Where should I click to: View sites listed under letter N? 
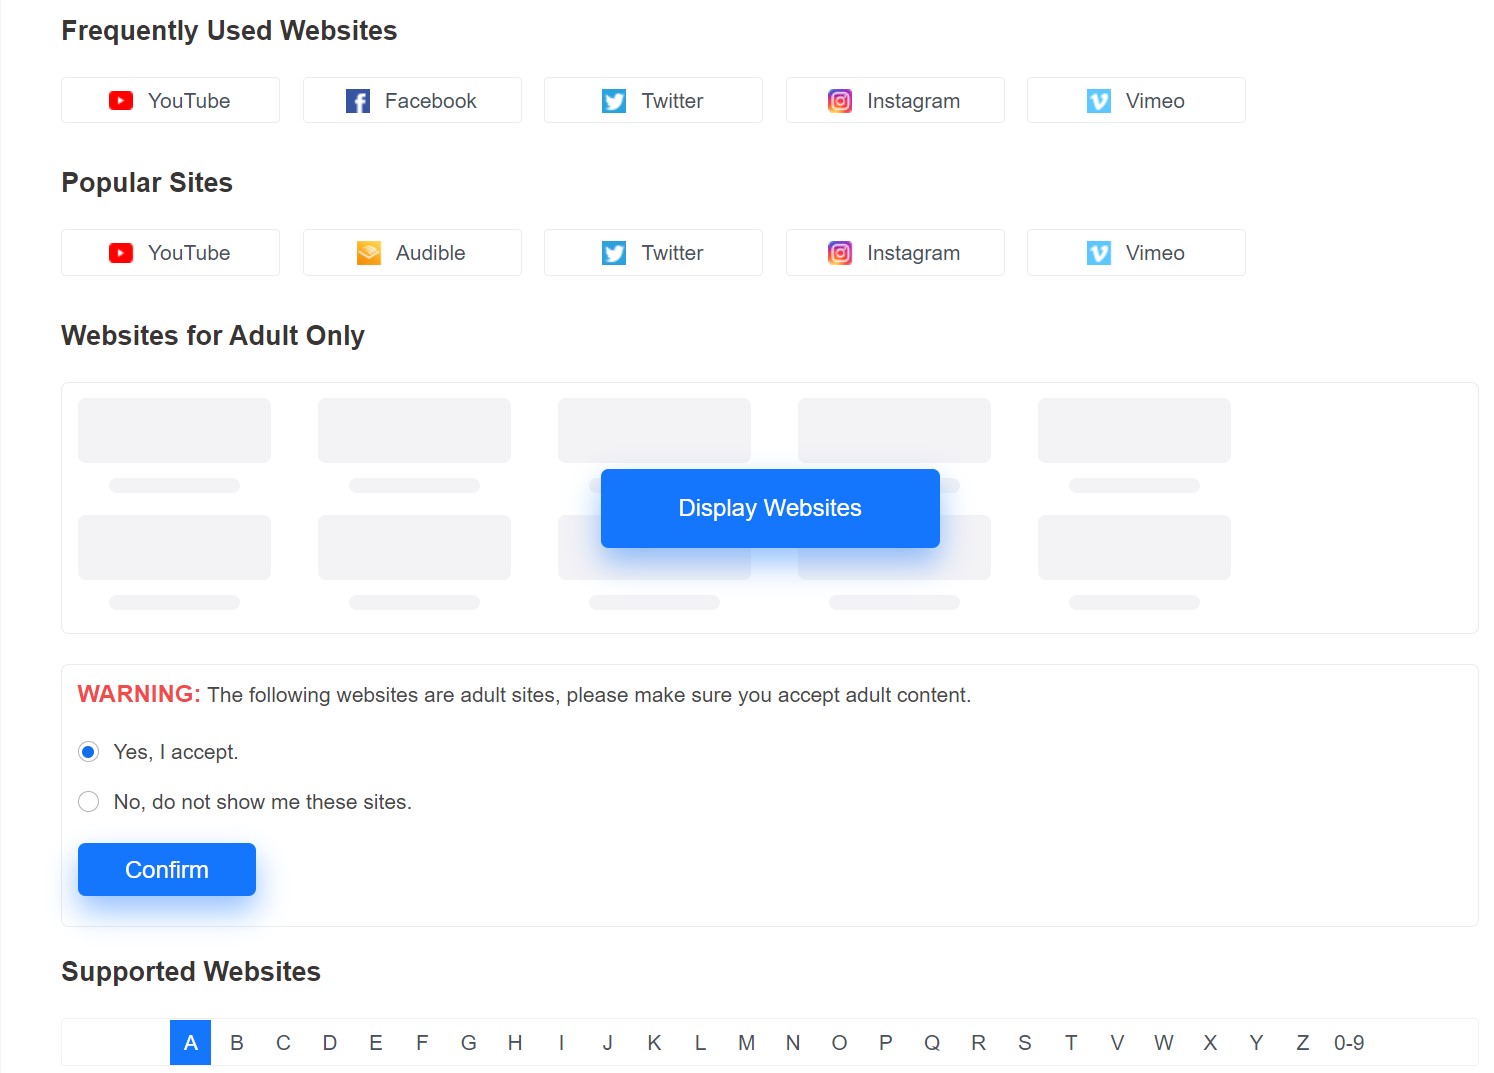pyautogui.click(x=793, y=1043)
